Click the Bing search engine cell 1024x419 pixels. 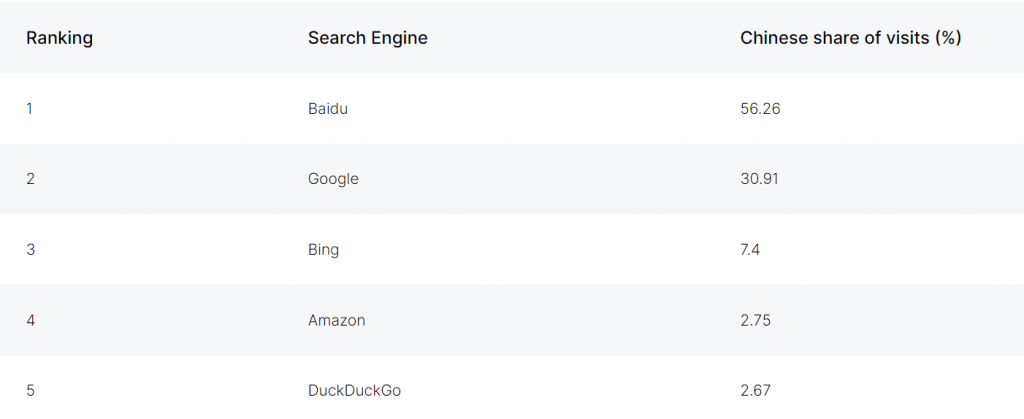[323, 250]
